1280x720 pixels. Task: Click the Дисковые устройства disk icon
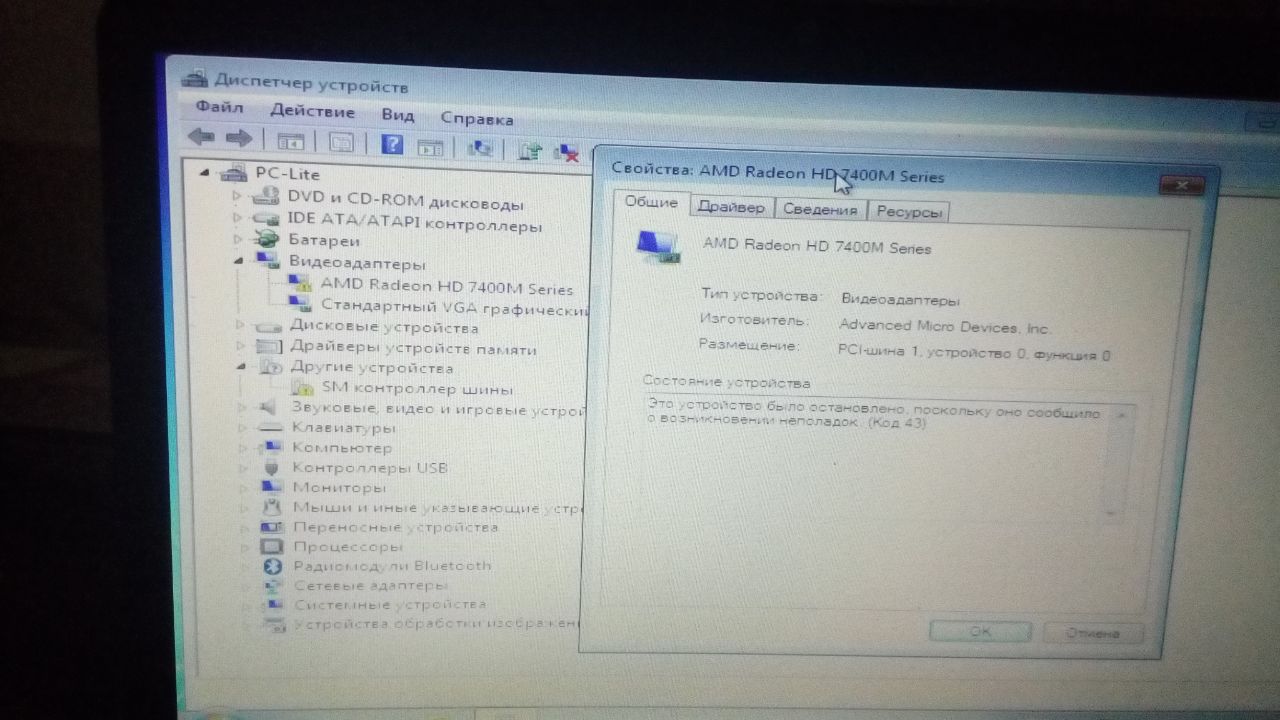[270, 326]
